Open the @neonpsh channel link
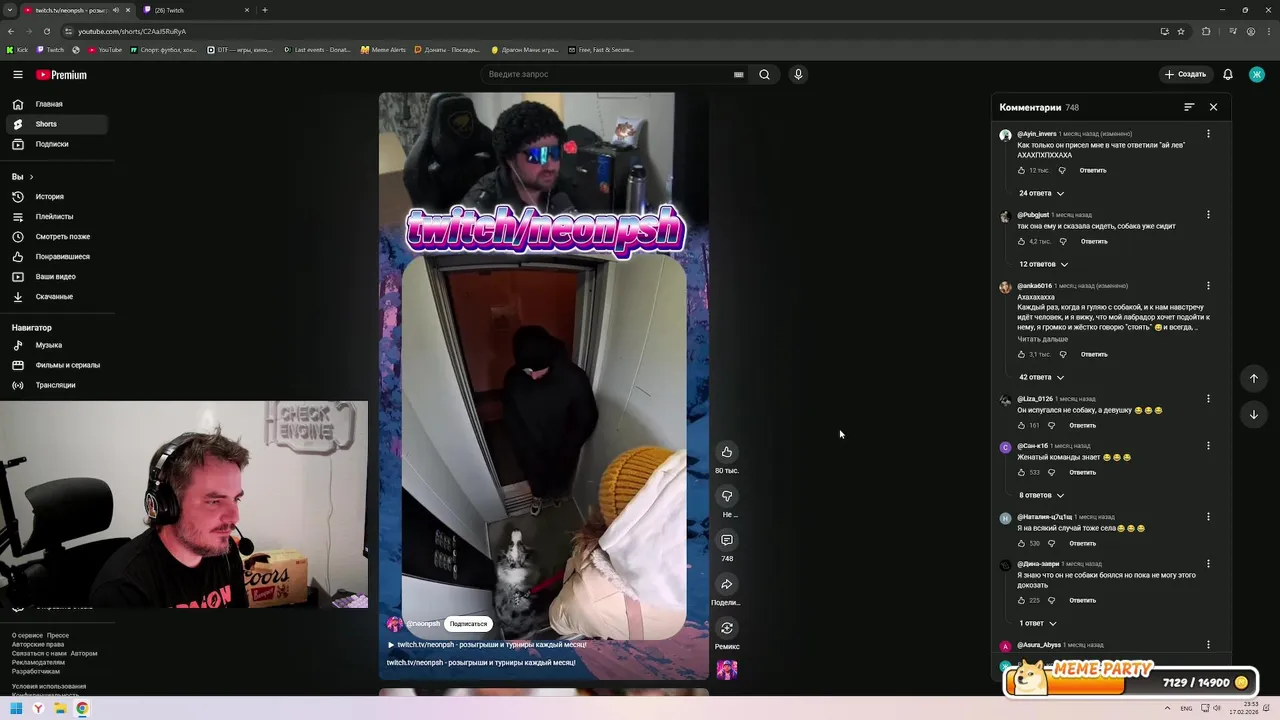1280x720 pixels. pos(422,624)
